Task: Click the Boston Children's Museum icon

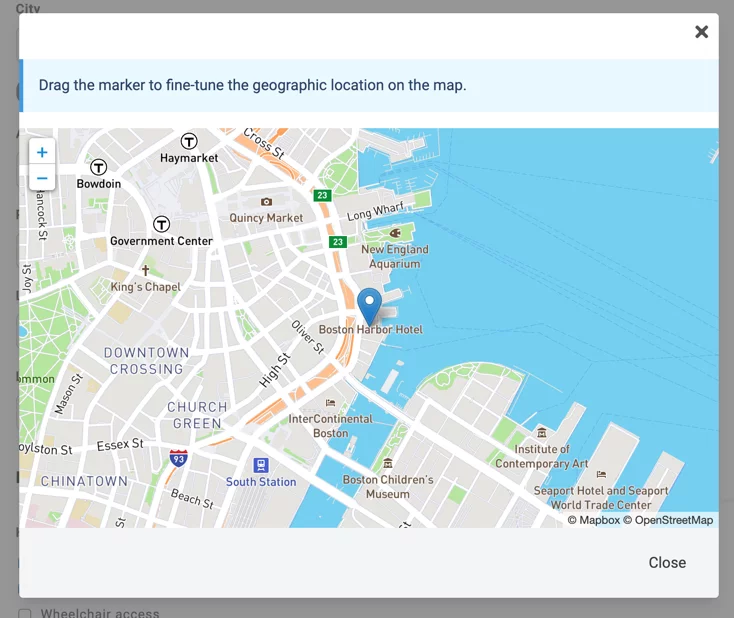Action: [388, 463]
